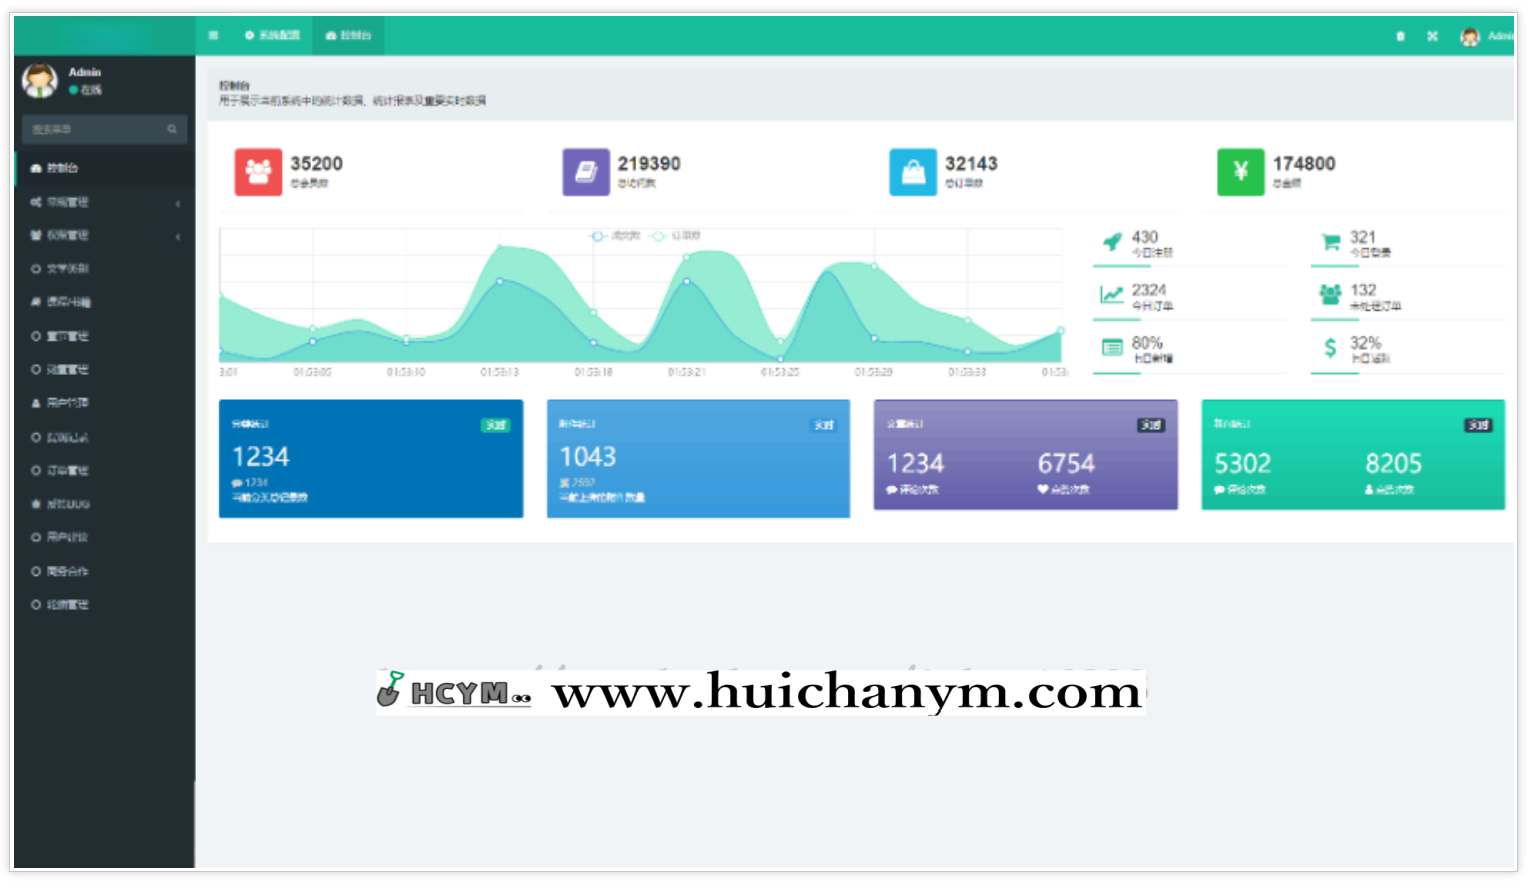Expand the second sidebar menu item with chevron
This screenshot has height=894, width=1539.
click(x=104, y=202)
